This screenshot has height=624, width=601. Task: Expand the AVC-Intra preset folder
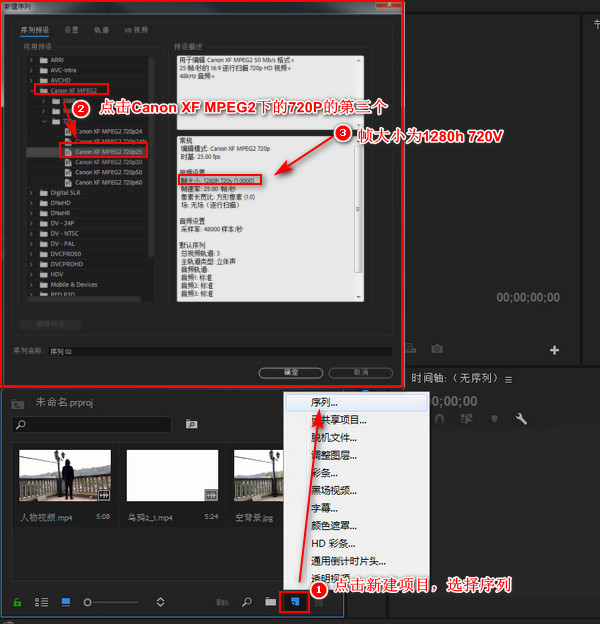point(31,70)
